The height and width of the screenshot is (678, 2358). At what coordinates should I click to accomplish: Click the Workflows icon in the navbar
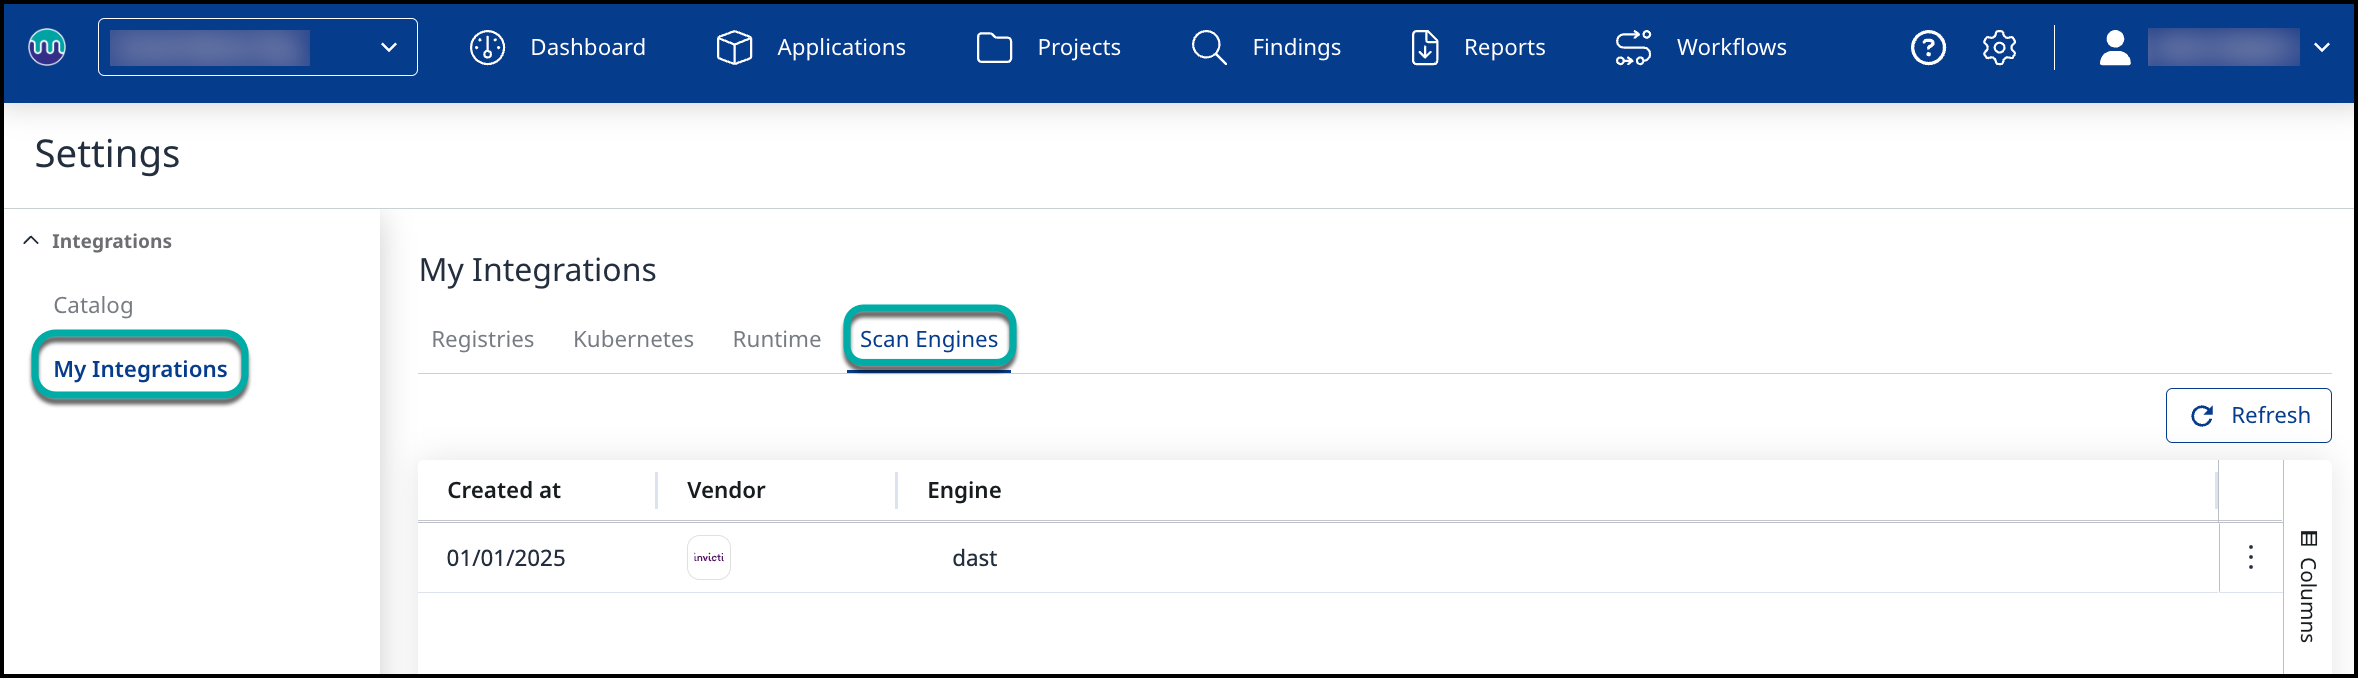click(1633, 47)
